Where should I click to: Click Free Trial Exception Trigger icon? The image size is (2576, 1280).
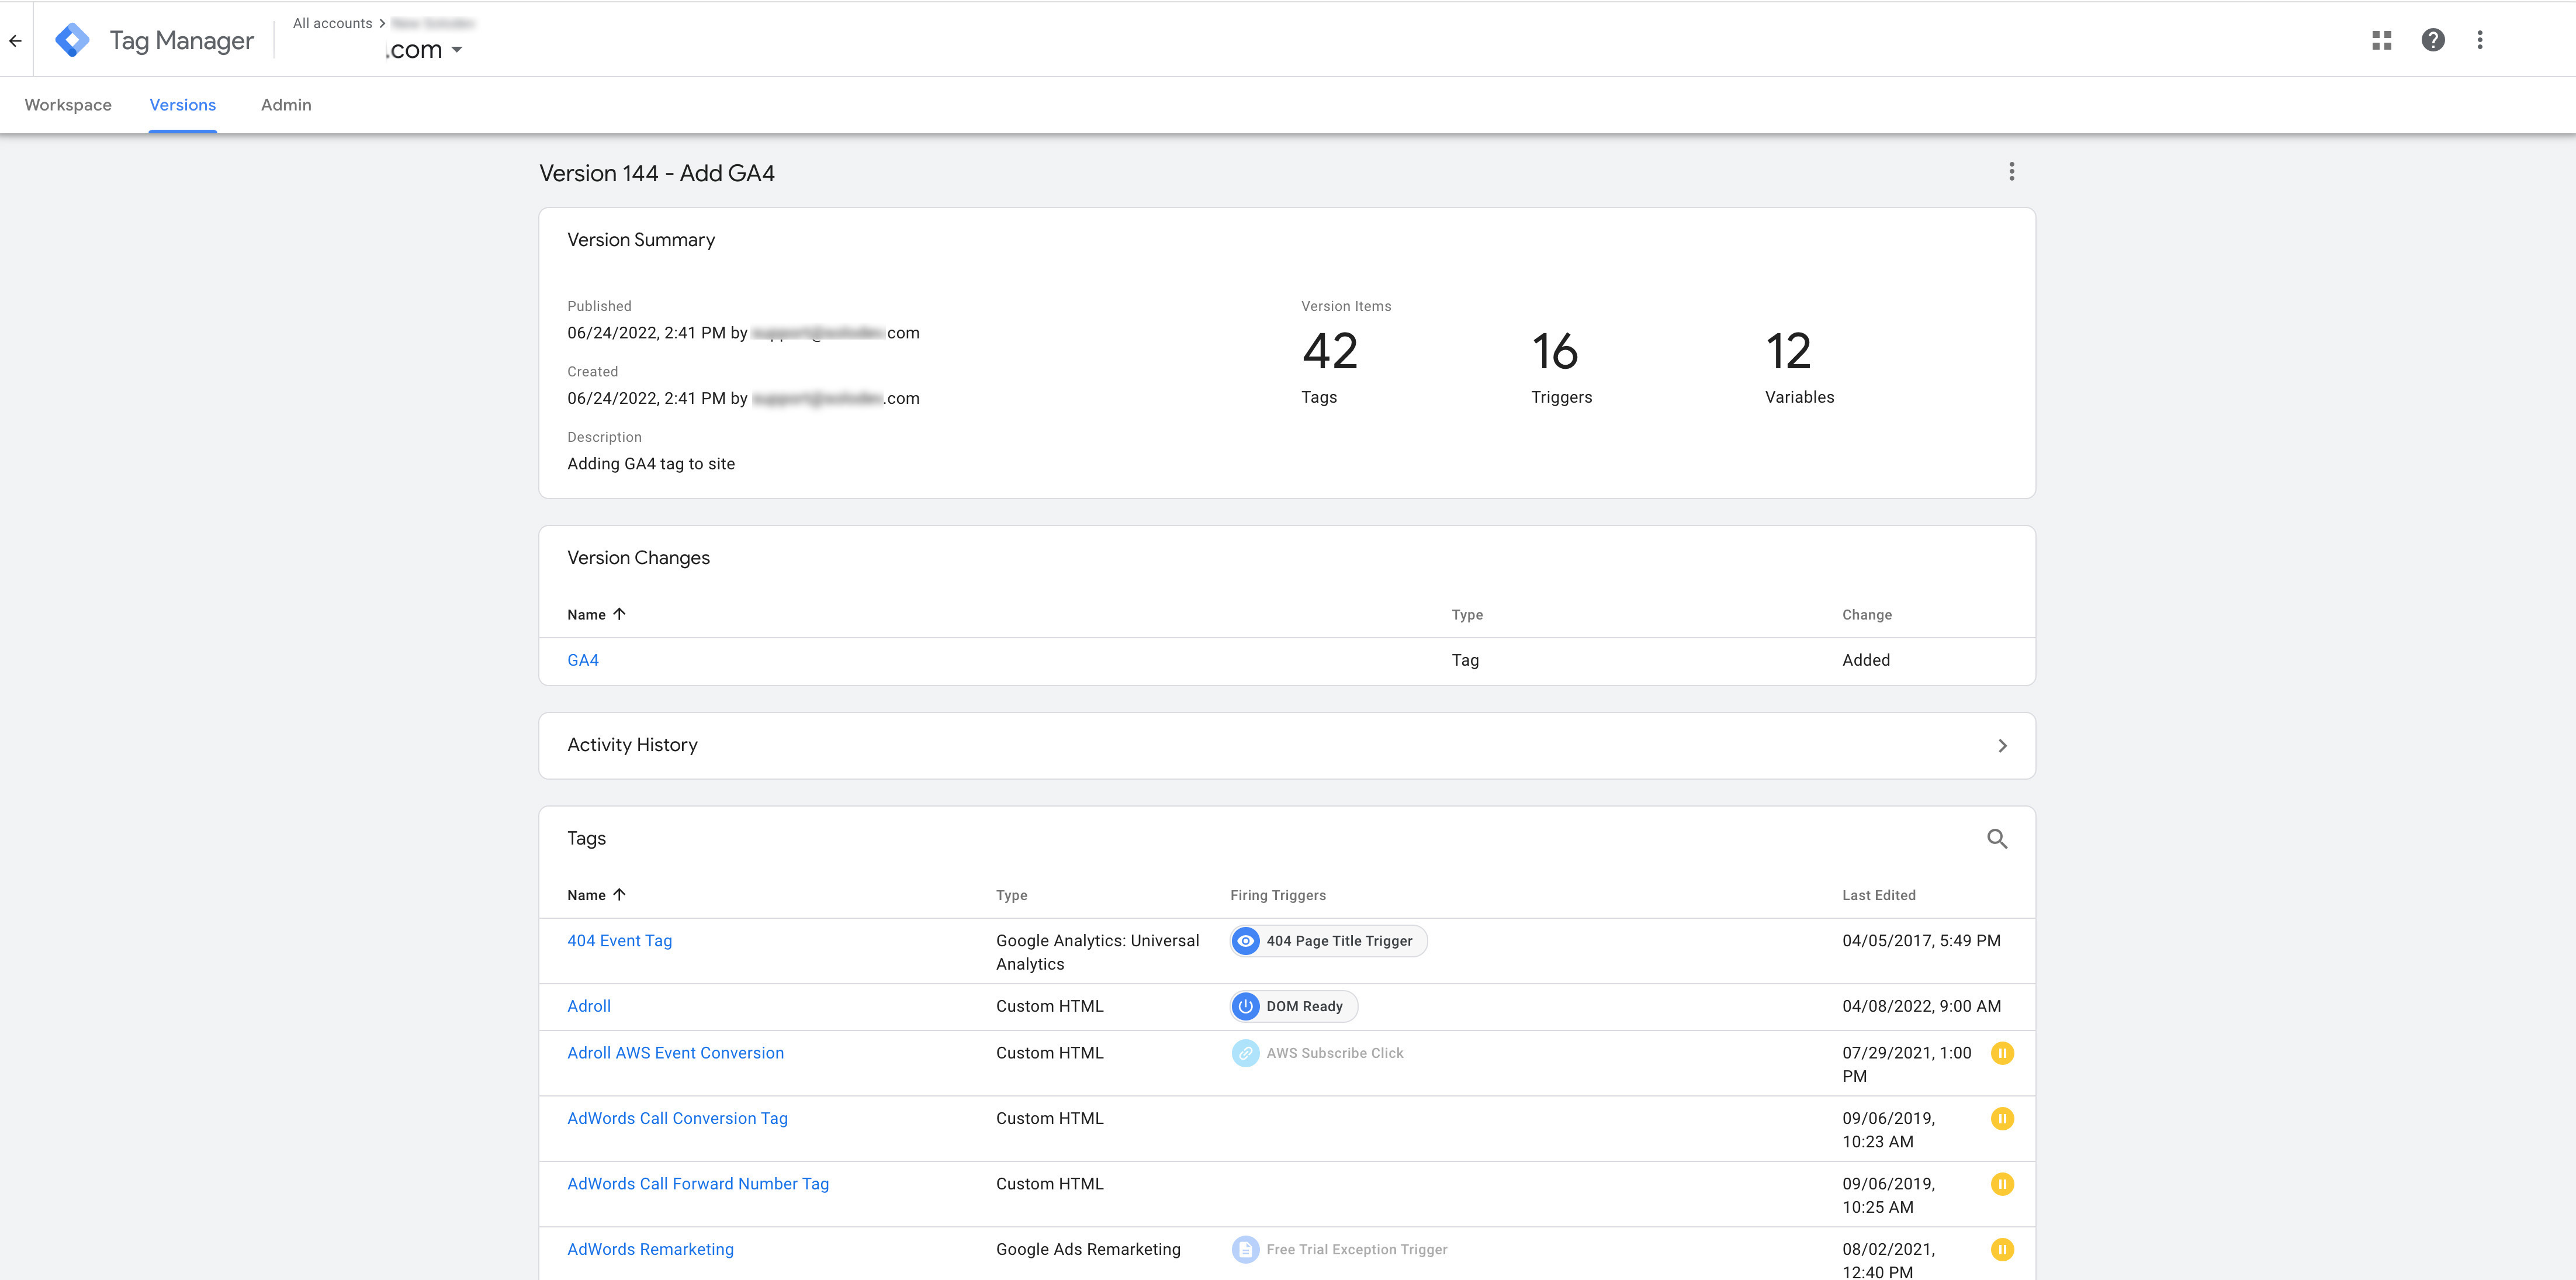[1245, 1250]
